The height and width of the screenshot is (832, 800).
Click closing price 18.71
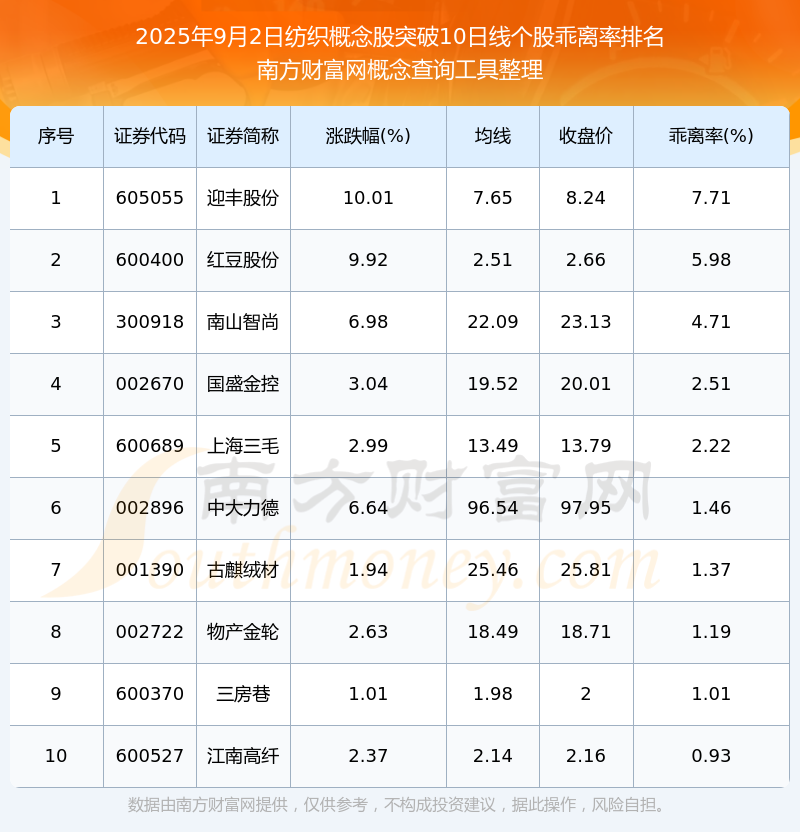586,632
